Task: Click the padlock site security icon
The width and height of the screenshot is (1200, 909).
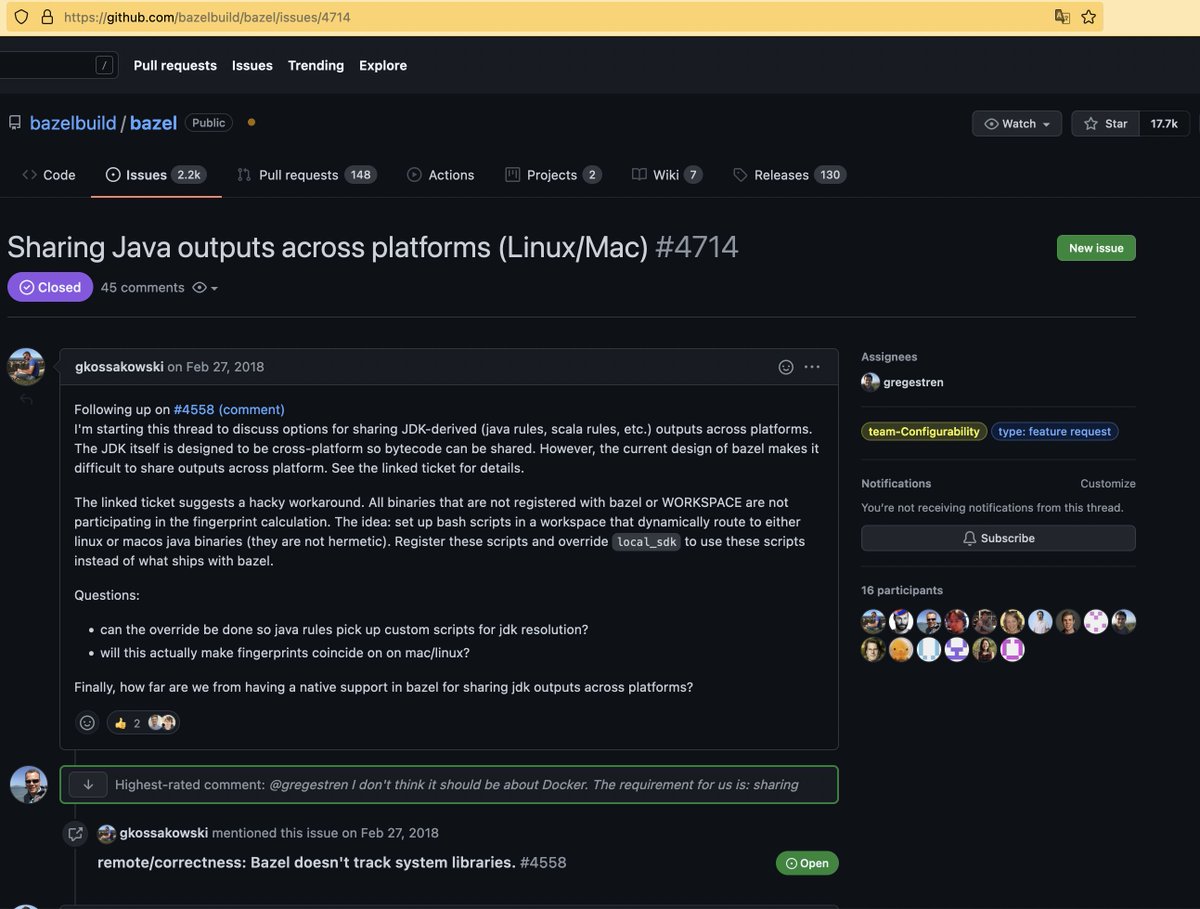Action: pyautogui.click(x=46, y=17)
